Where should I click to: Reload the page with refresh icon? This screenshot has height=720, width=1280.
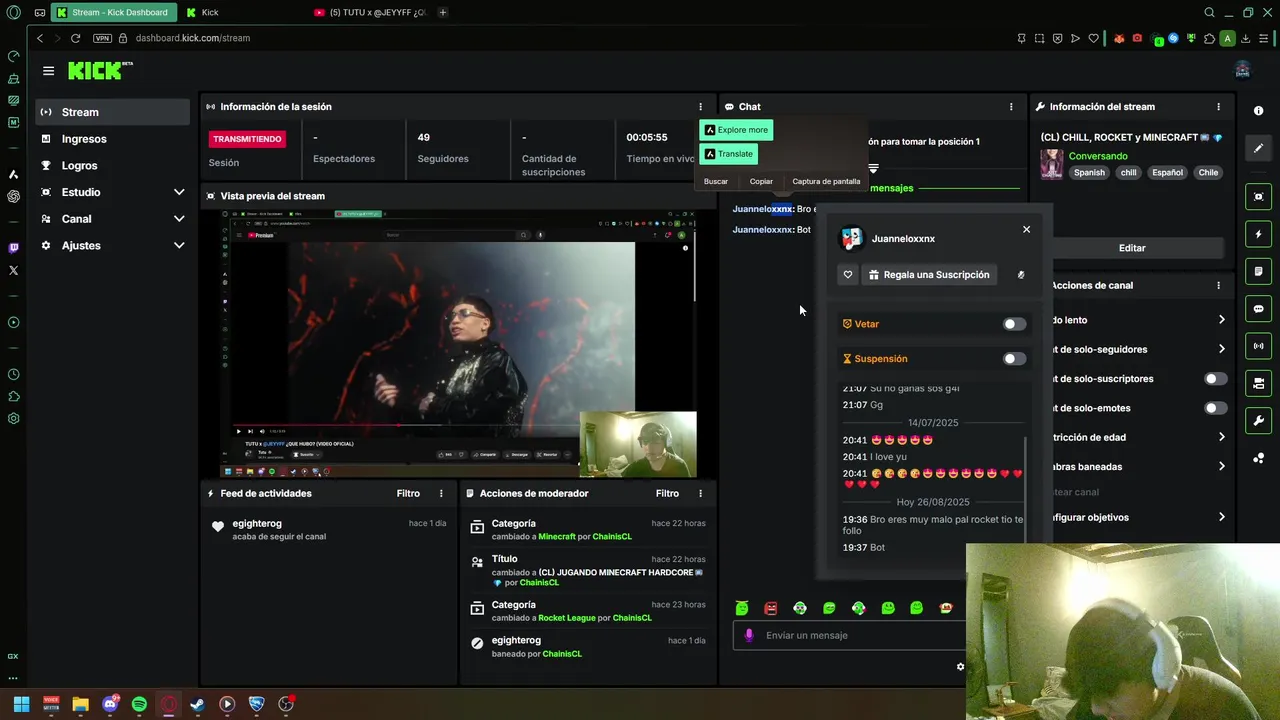[75, 38]
